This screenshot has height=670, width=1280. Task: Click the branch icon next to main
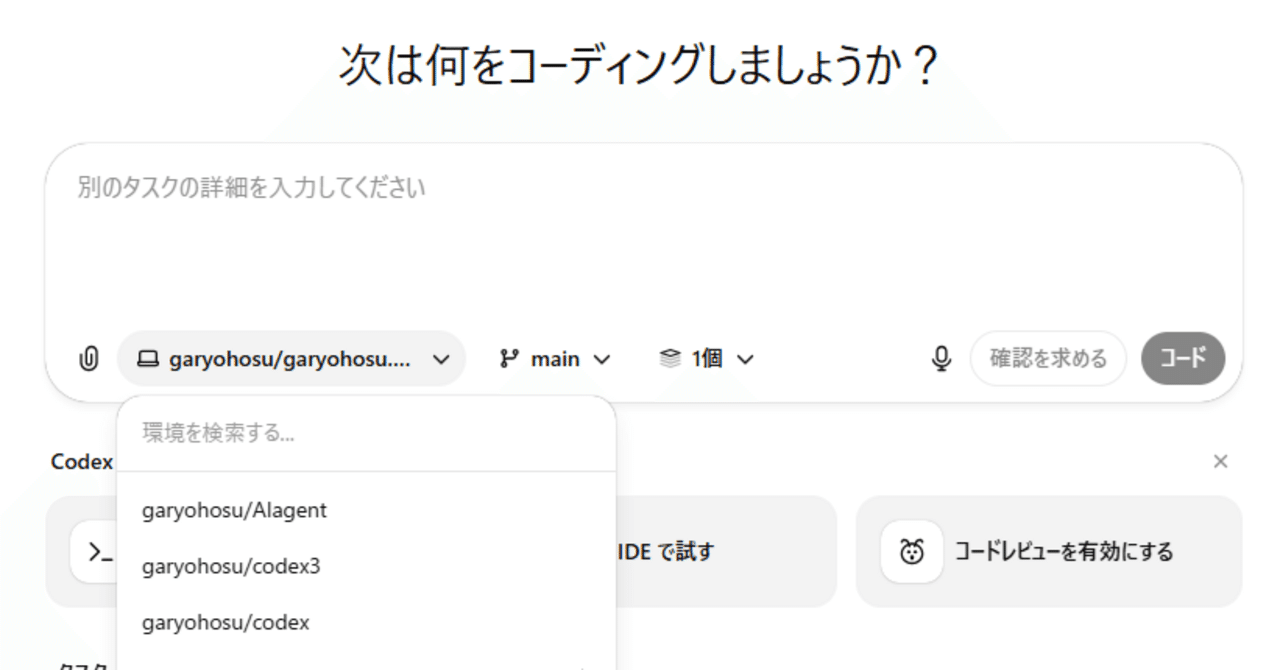click(x=510, y=358)
